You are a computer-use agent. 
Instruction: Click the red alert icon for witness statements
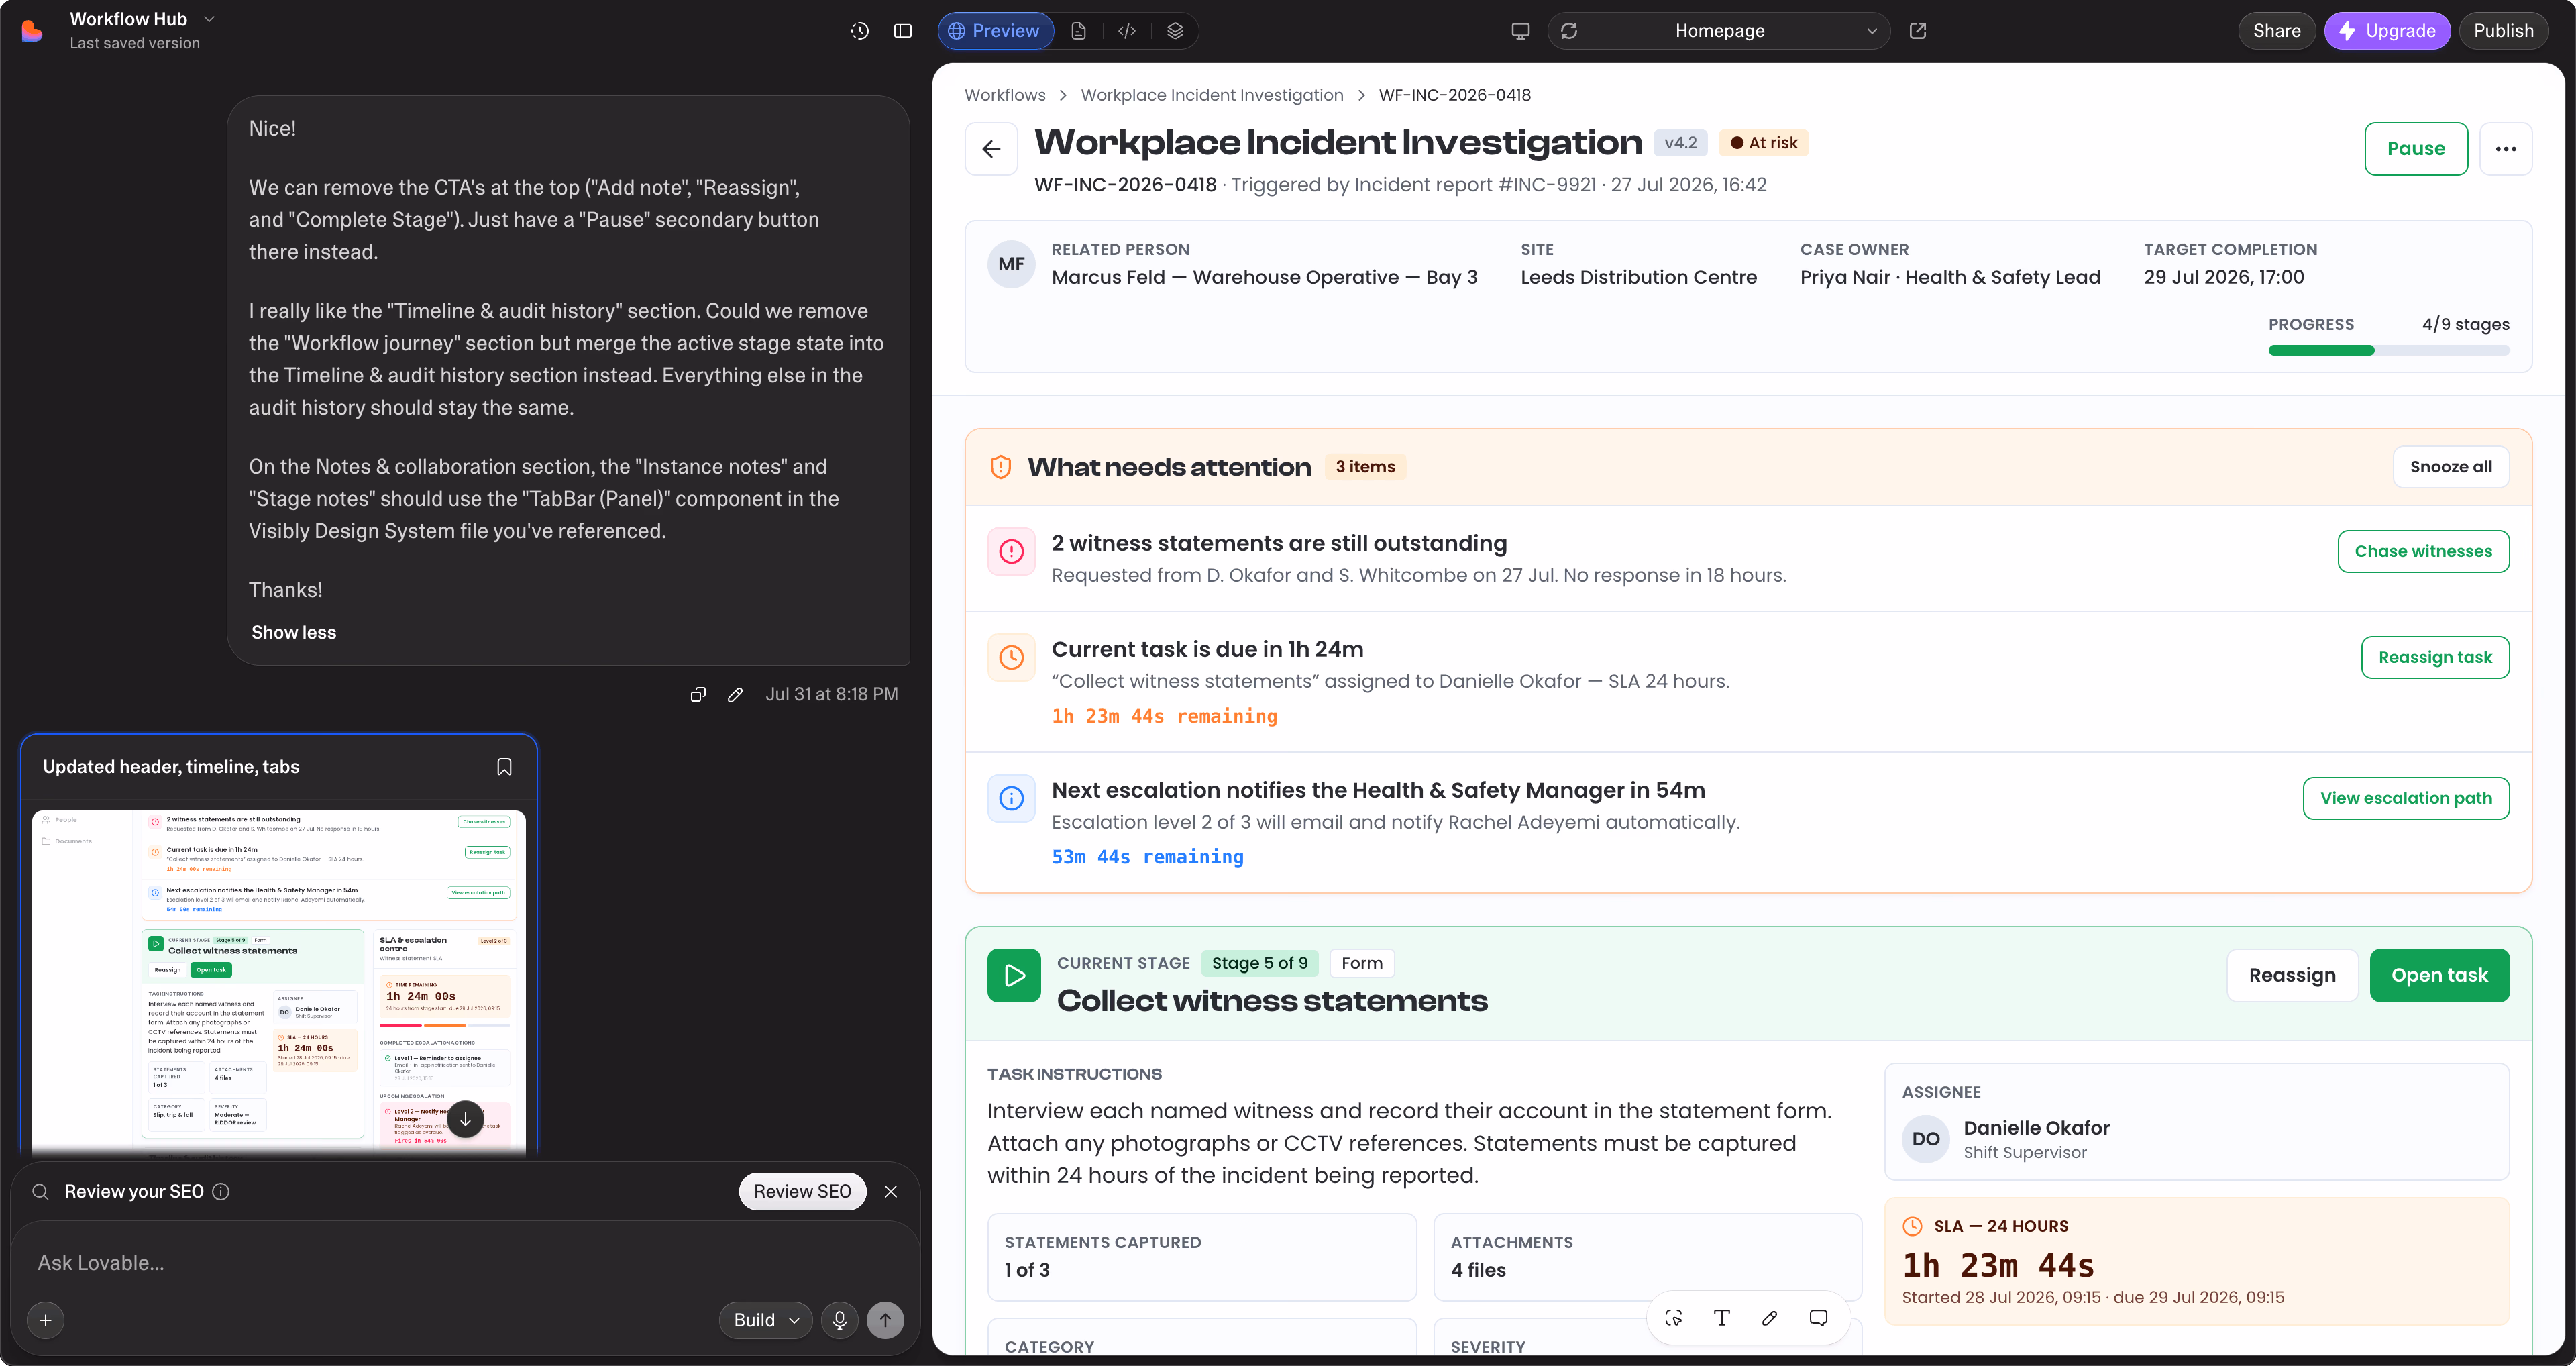point(1011,551)
